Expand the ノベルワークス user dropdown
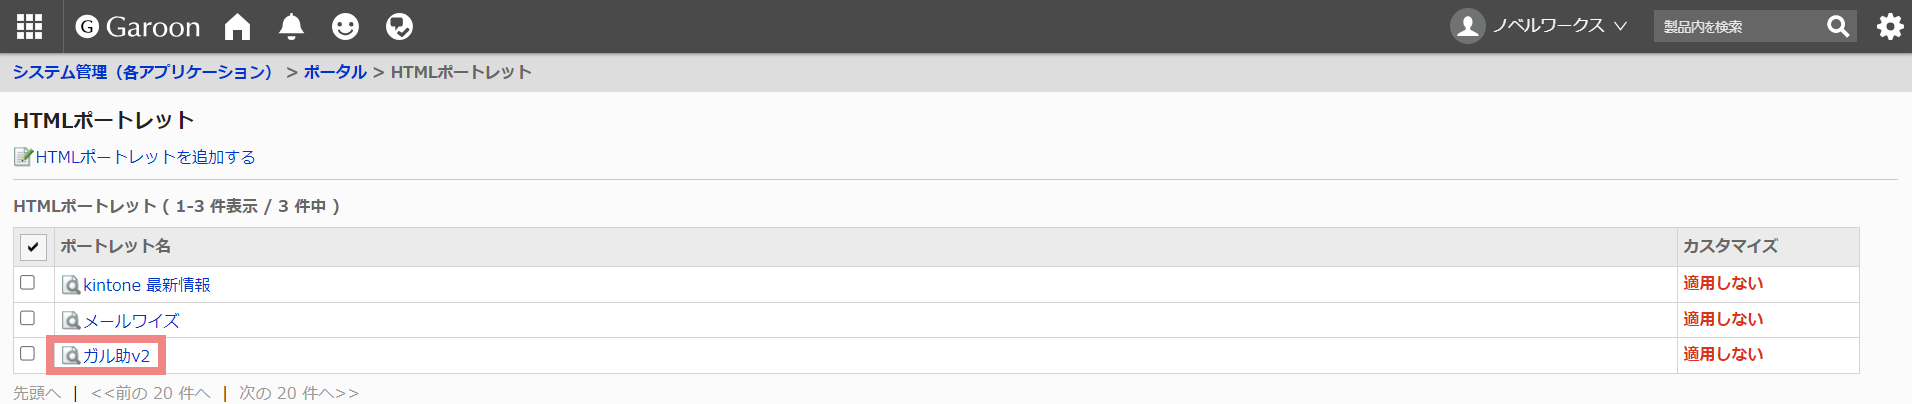The image size is (1912, 404). click(1539, 26)
